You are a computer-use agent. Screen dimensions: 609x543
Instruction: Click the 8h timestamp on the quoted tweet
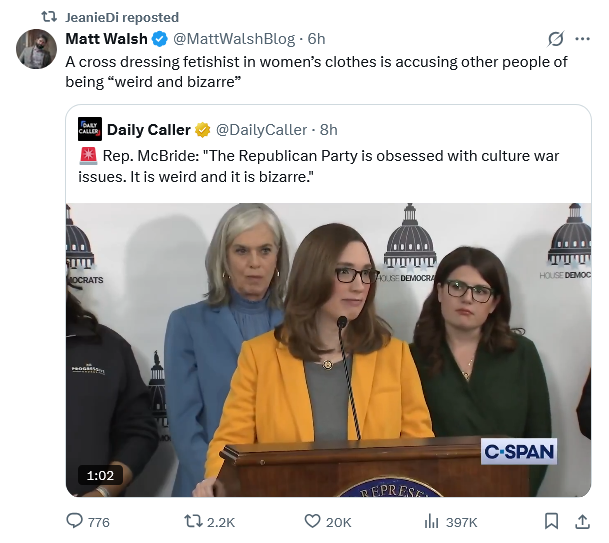[327, 129]
